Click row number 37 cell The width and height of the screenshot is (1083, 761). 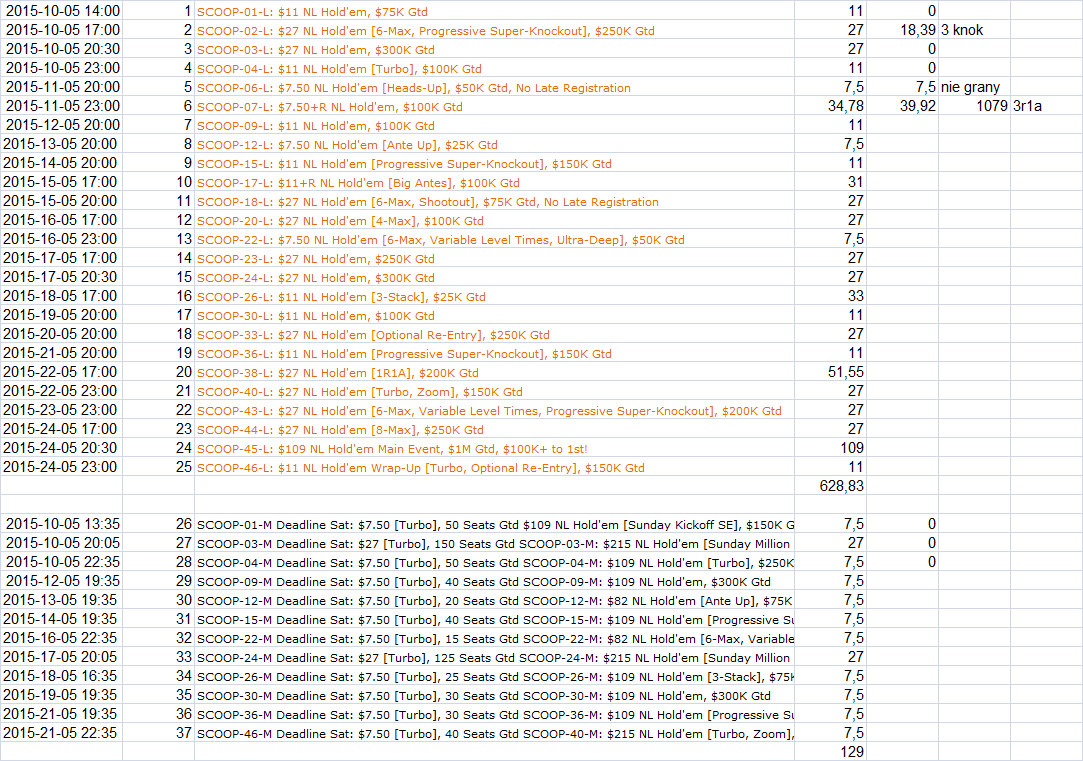pos(158,733)
